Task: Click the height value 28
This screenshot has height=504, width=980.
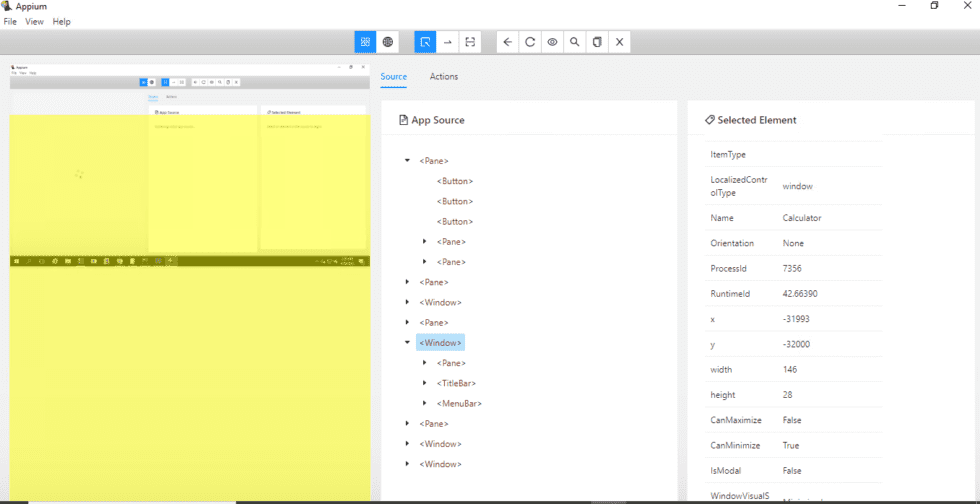Action: (x=788, y=395)
